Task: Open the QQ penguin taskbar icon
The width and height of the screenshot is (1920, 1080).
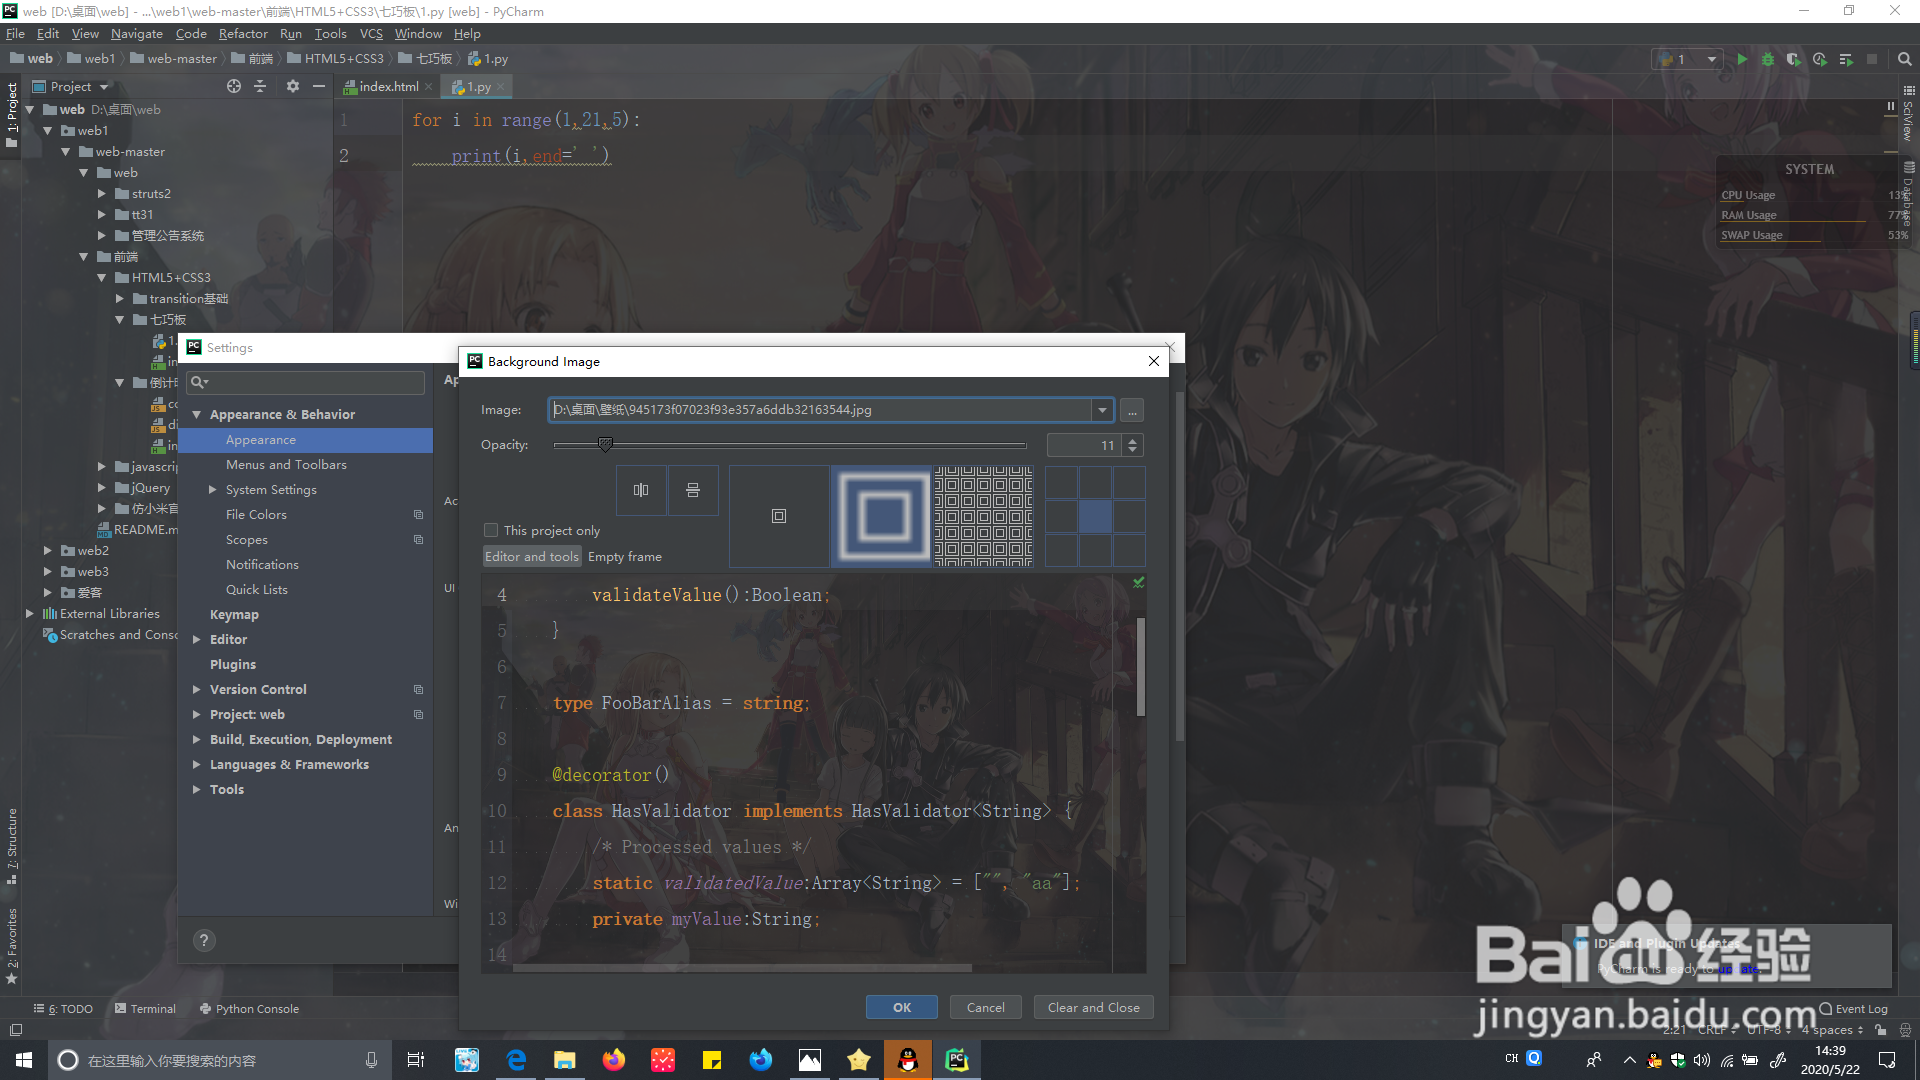Action: pos(908,1060)
